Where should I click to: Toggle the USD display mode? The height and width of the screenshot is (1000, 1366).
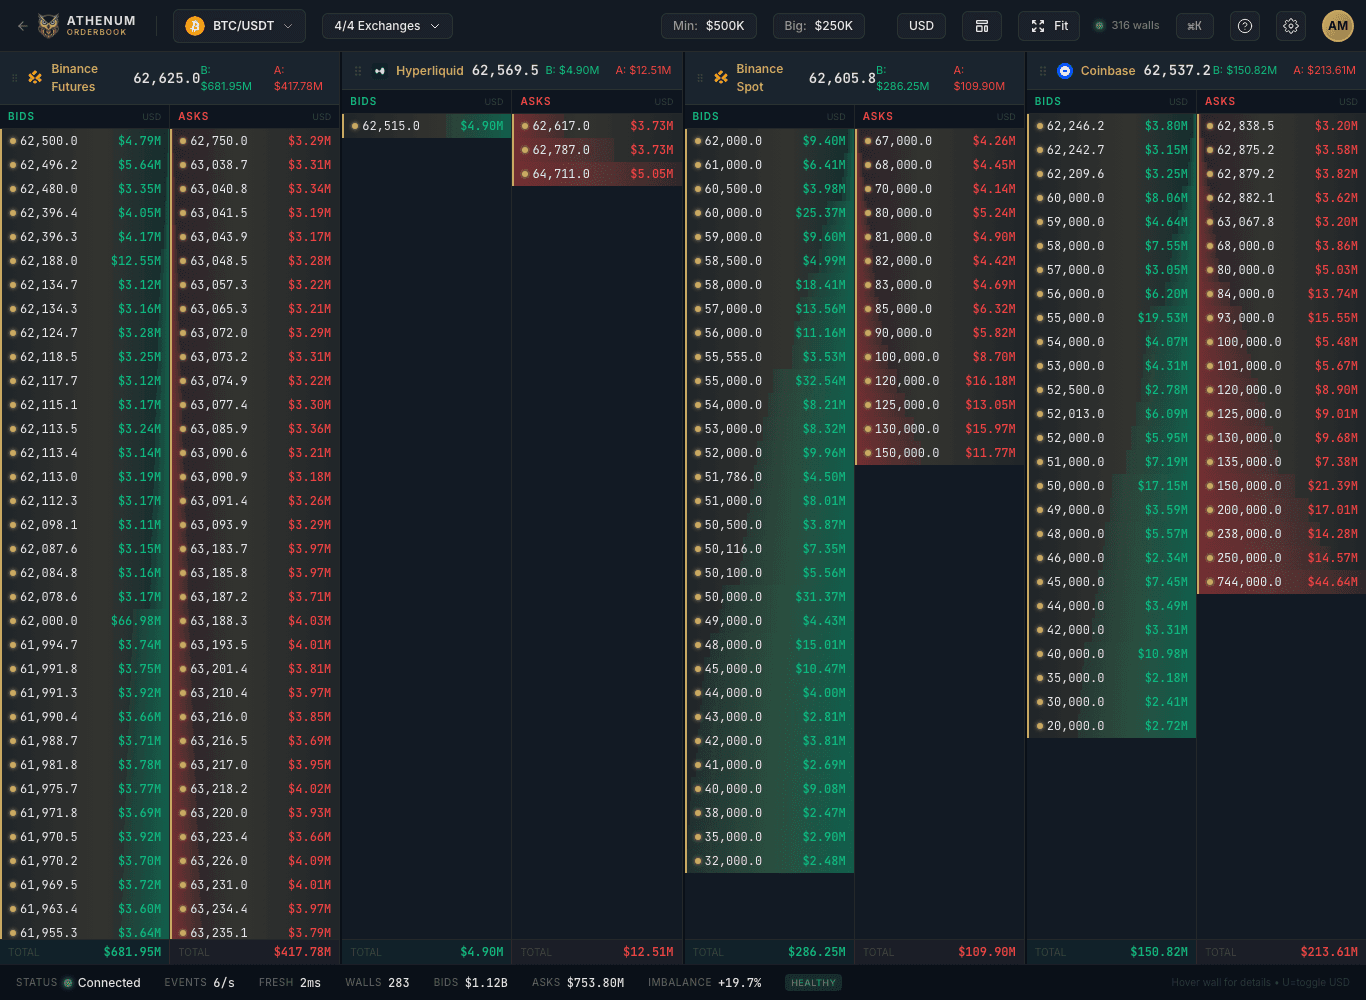pyautogui.click(x=922, y=26)
